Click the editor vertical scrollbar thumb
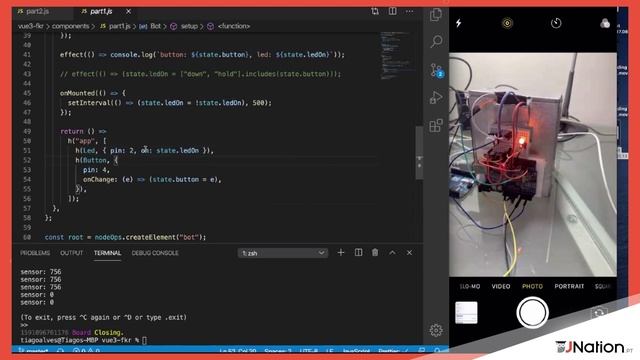The width and height of the screenshot is (640, 360). click(419, 153)
